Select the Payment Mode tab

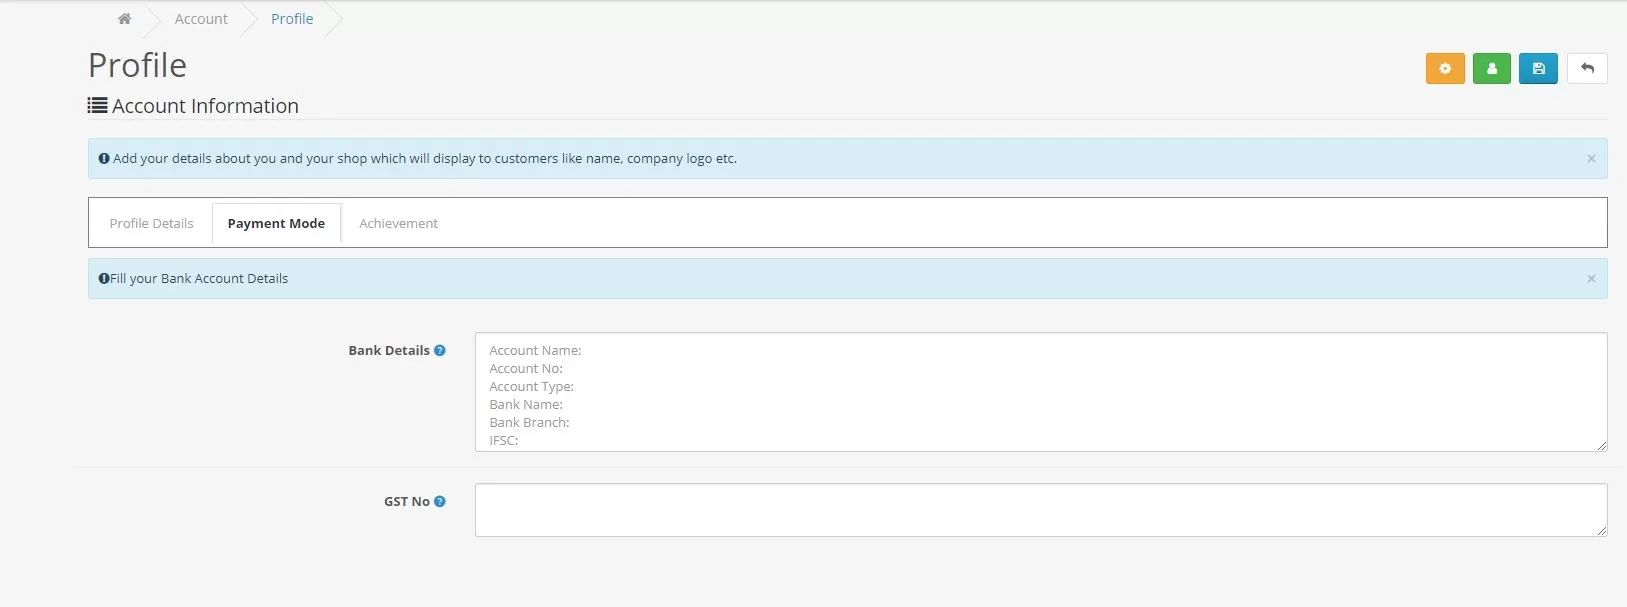(276, 223)
